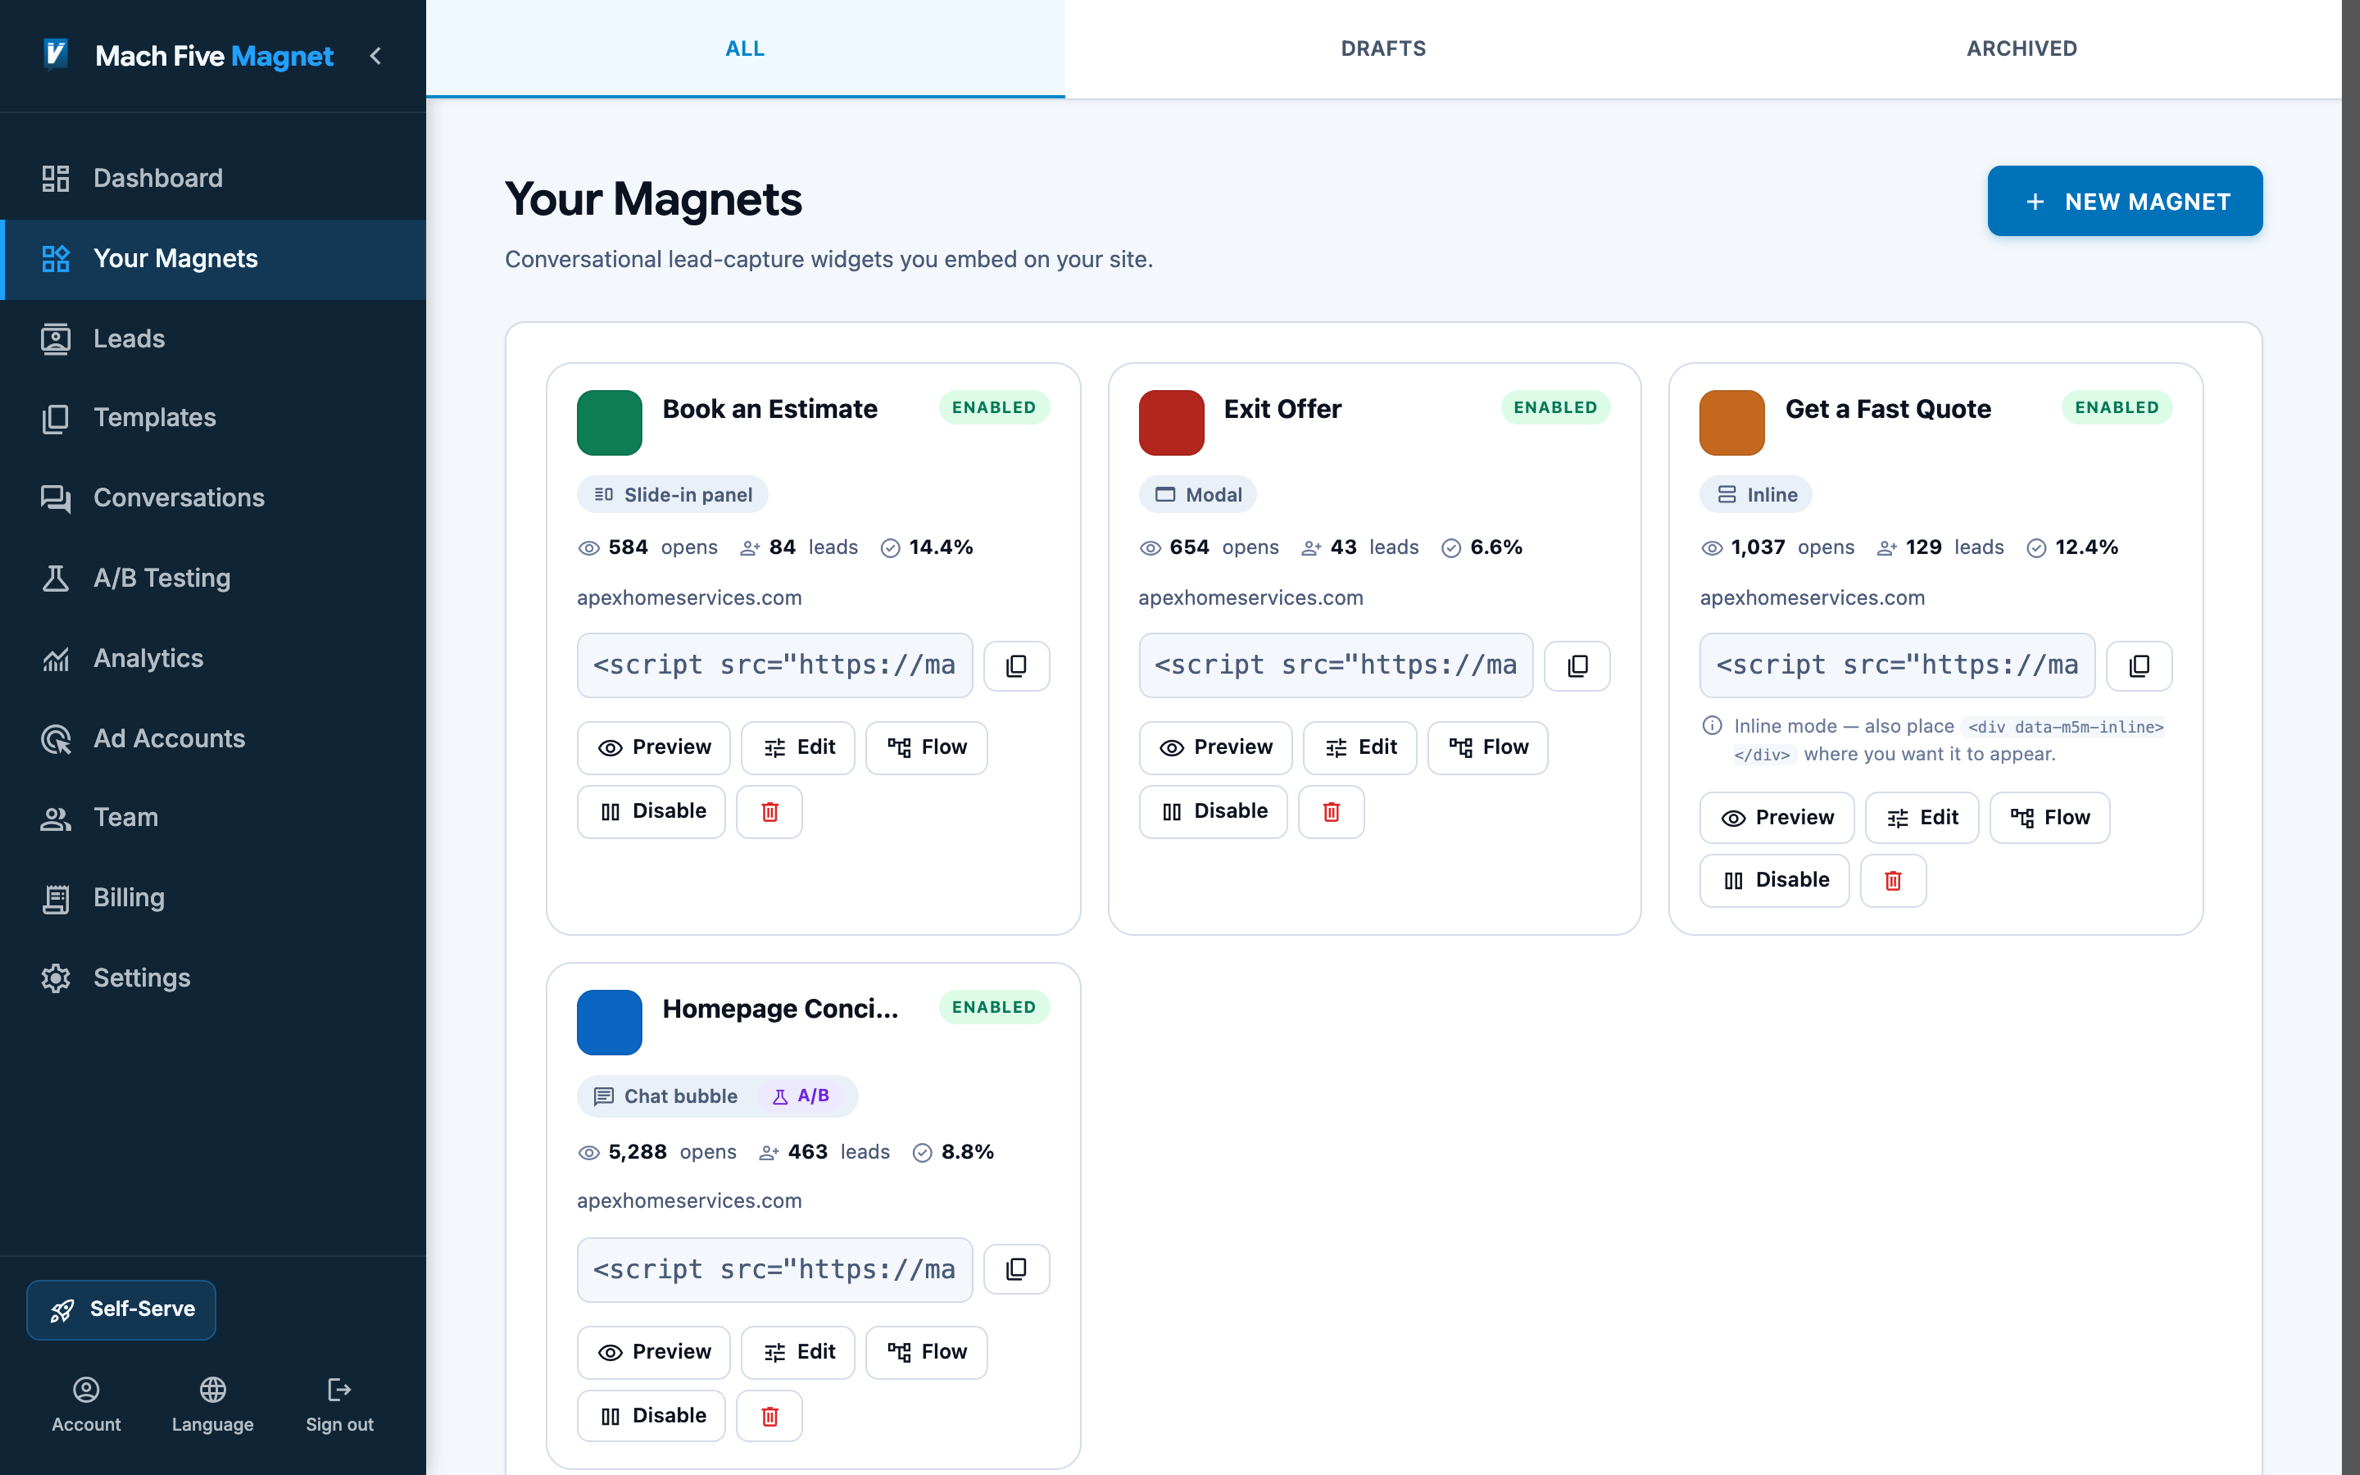2360x1475 pixels.
Task: Copy the Exit Offer embed script
Action: (1577, 666)
